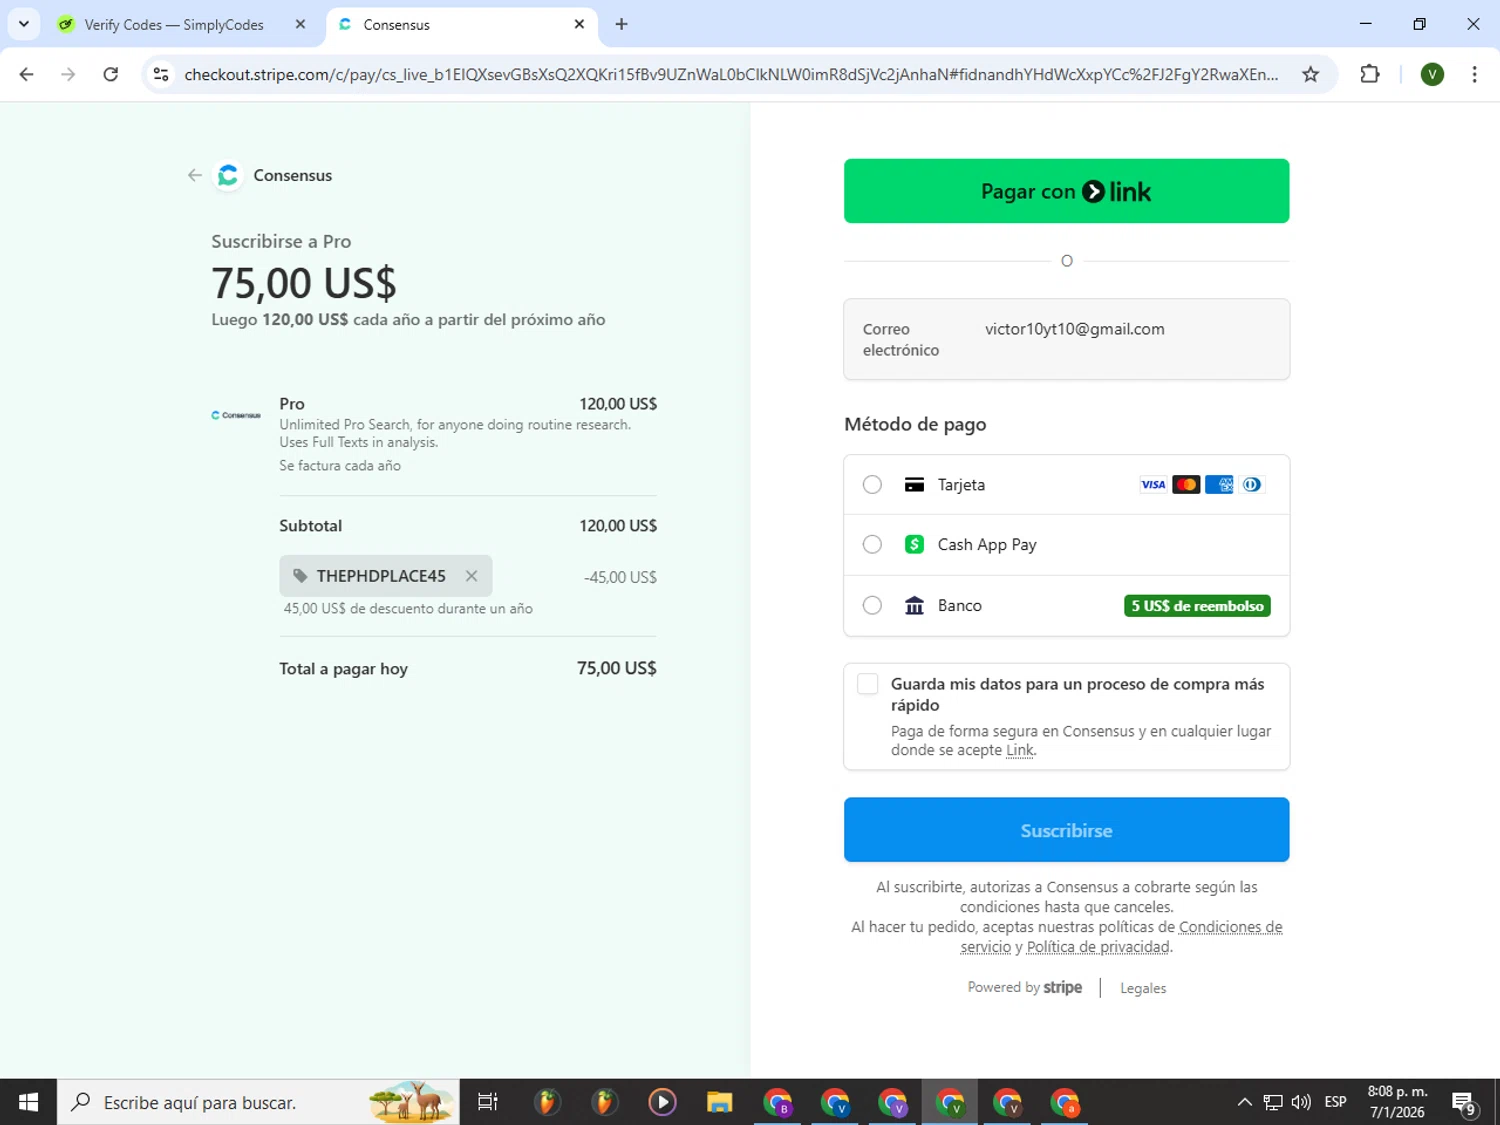The image size is (1500, 1125).
Task: View site information icon in address bar
Action: pos(161,74)
